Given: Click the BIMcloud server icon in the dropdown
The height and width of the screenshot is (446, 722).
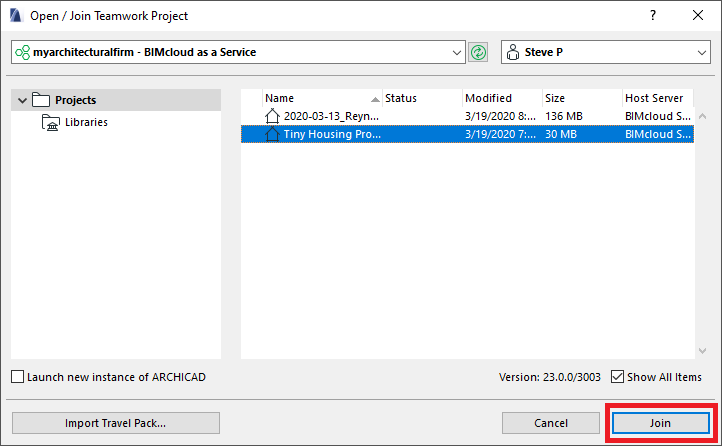Looking at the screenshot, I should pyautogui.click(x=21, y=52).
